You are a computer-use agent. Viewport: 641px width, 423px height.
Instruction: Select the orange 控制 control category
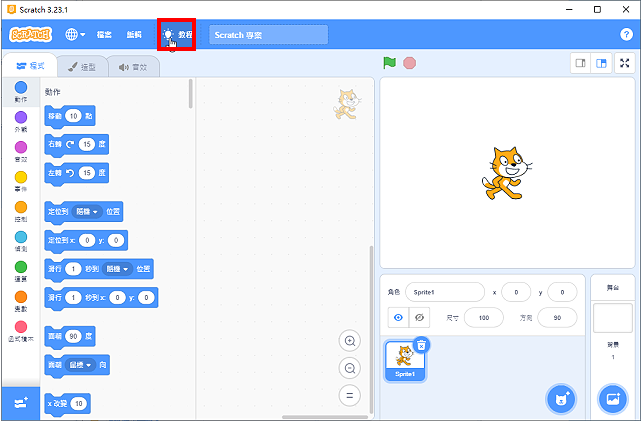click(21, 211)
